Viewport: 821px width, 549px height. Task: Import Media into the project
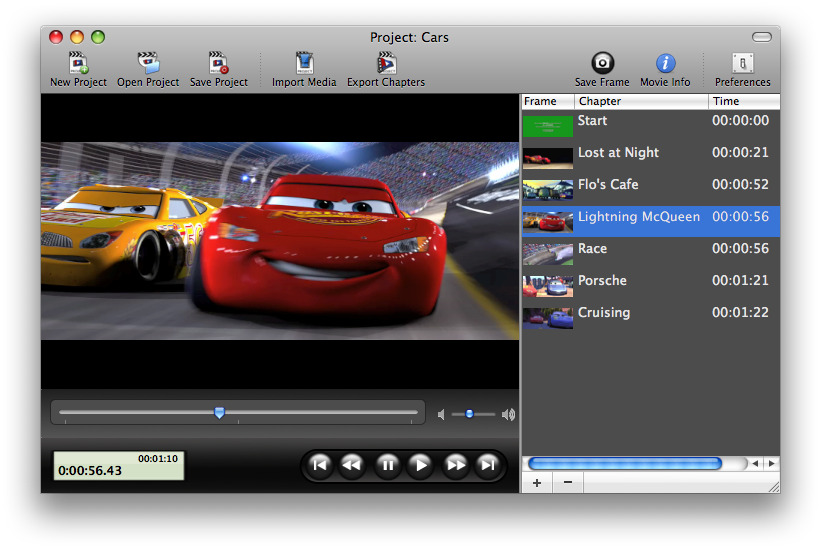tap(304, 69)
